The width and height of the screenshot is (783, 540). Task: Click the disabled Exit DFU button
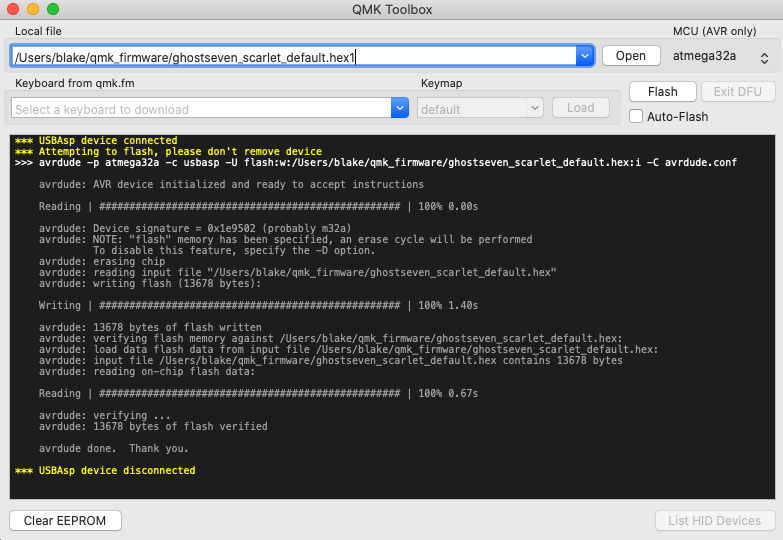[x=738, y=92]
